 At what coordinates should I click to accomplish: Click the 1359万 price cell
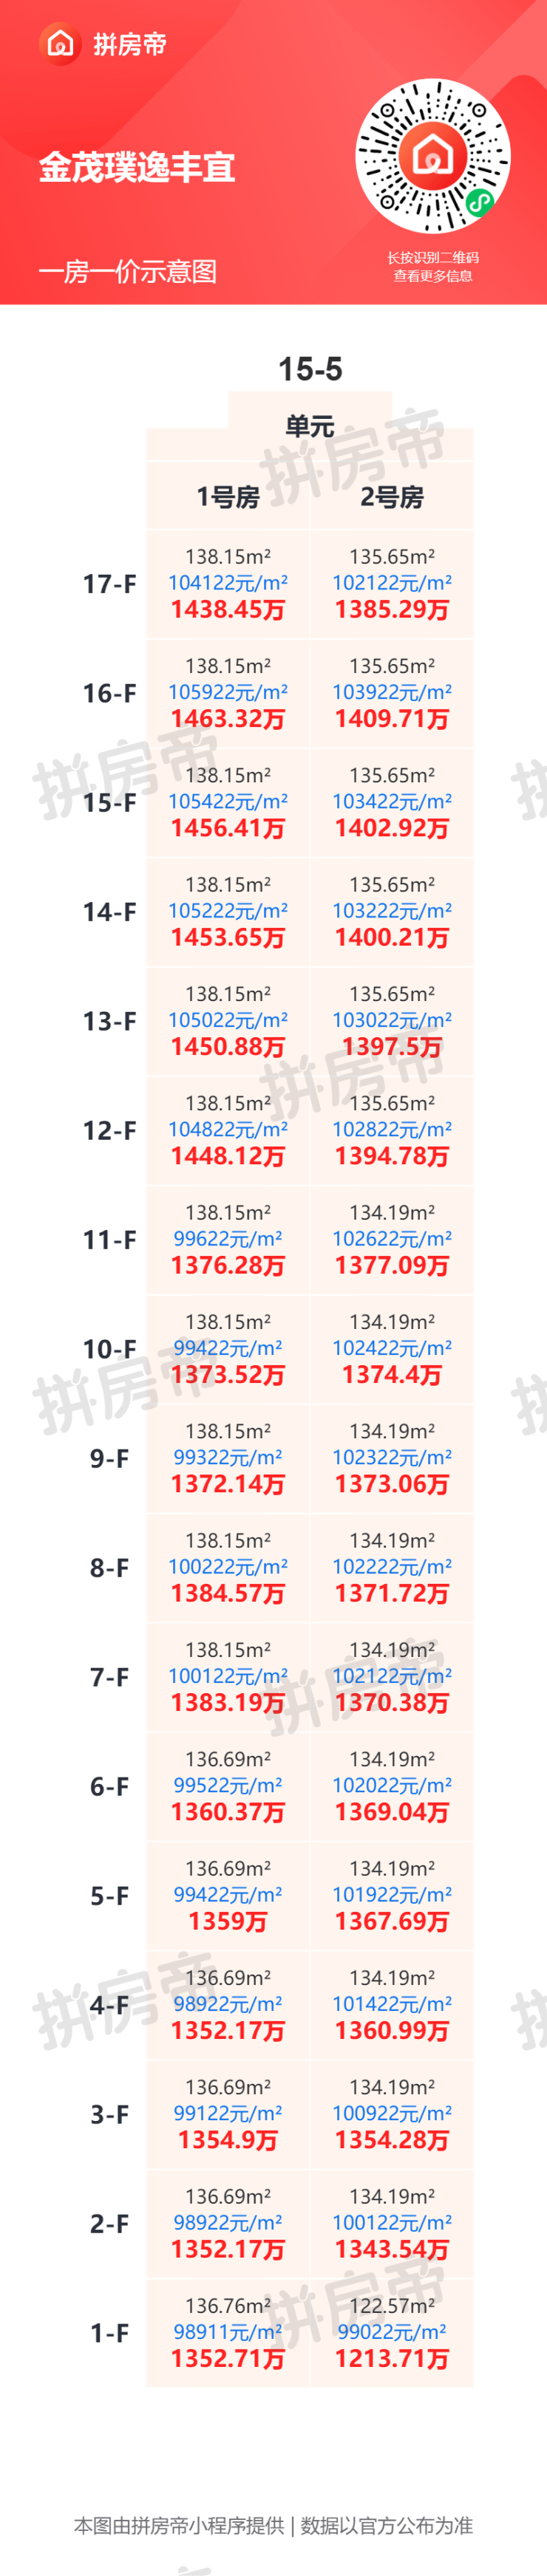pos(228,1921)
